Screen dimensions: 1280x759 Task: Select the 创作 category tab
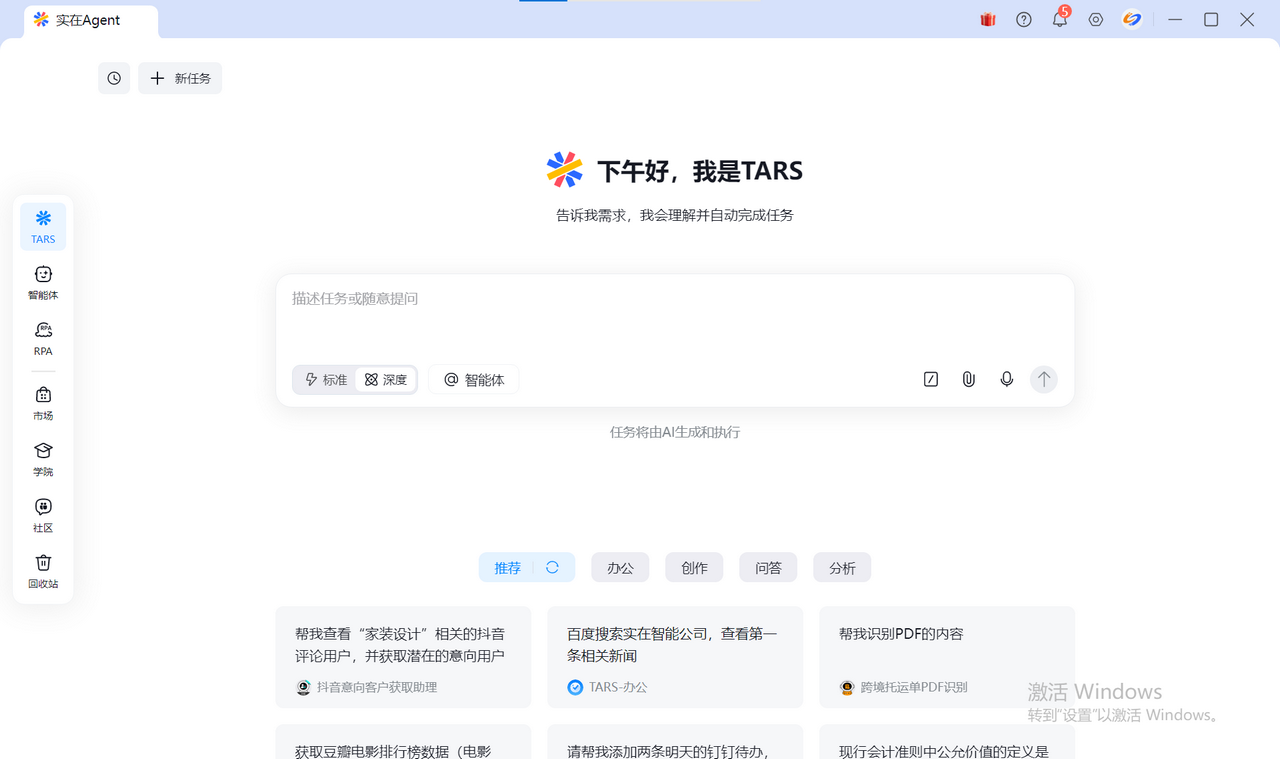694,568
